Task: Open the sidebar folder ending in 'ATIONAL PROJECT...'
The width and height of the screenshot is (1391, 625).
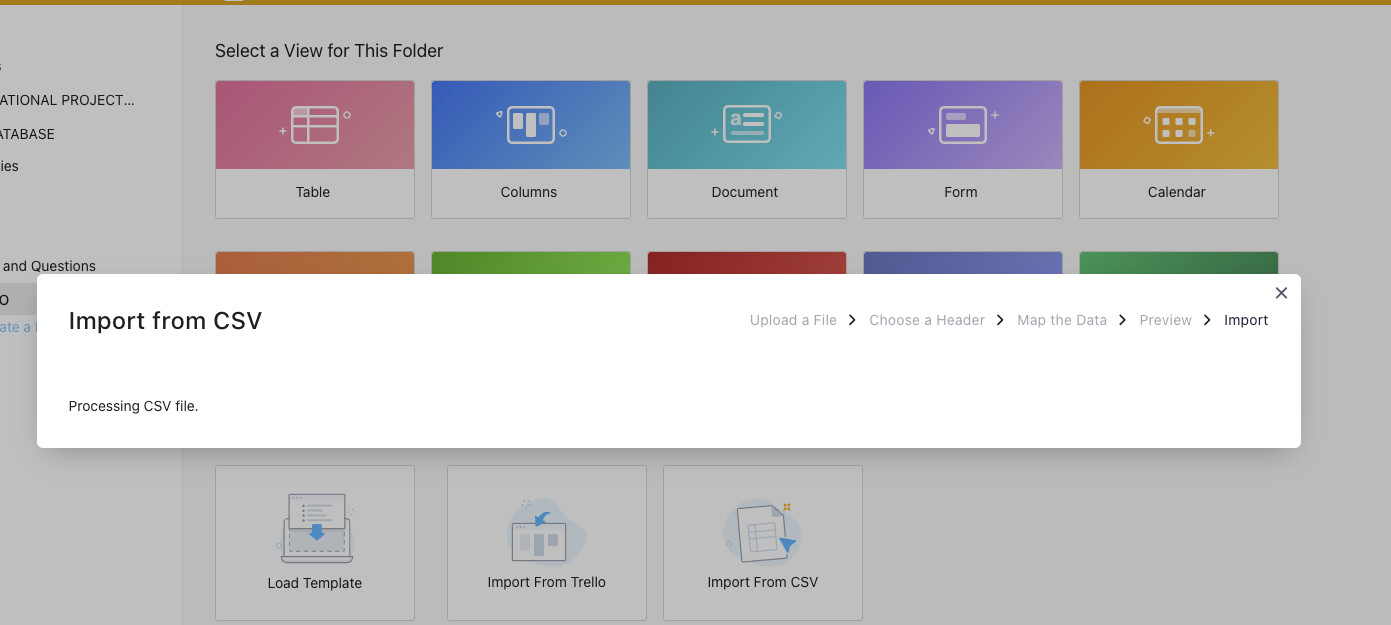Action: 67,100
